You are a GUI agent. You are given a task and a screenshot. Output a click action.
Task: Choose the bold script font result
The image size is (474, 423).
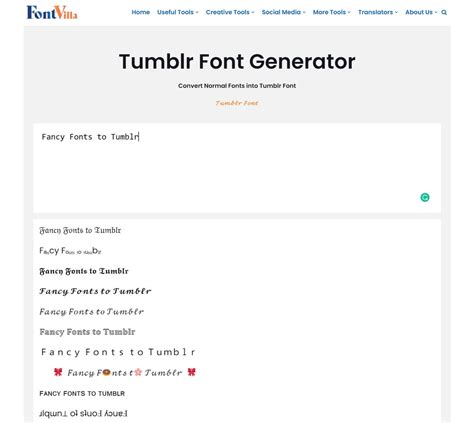pos(95,291)
